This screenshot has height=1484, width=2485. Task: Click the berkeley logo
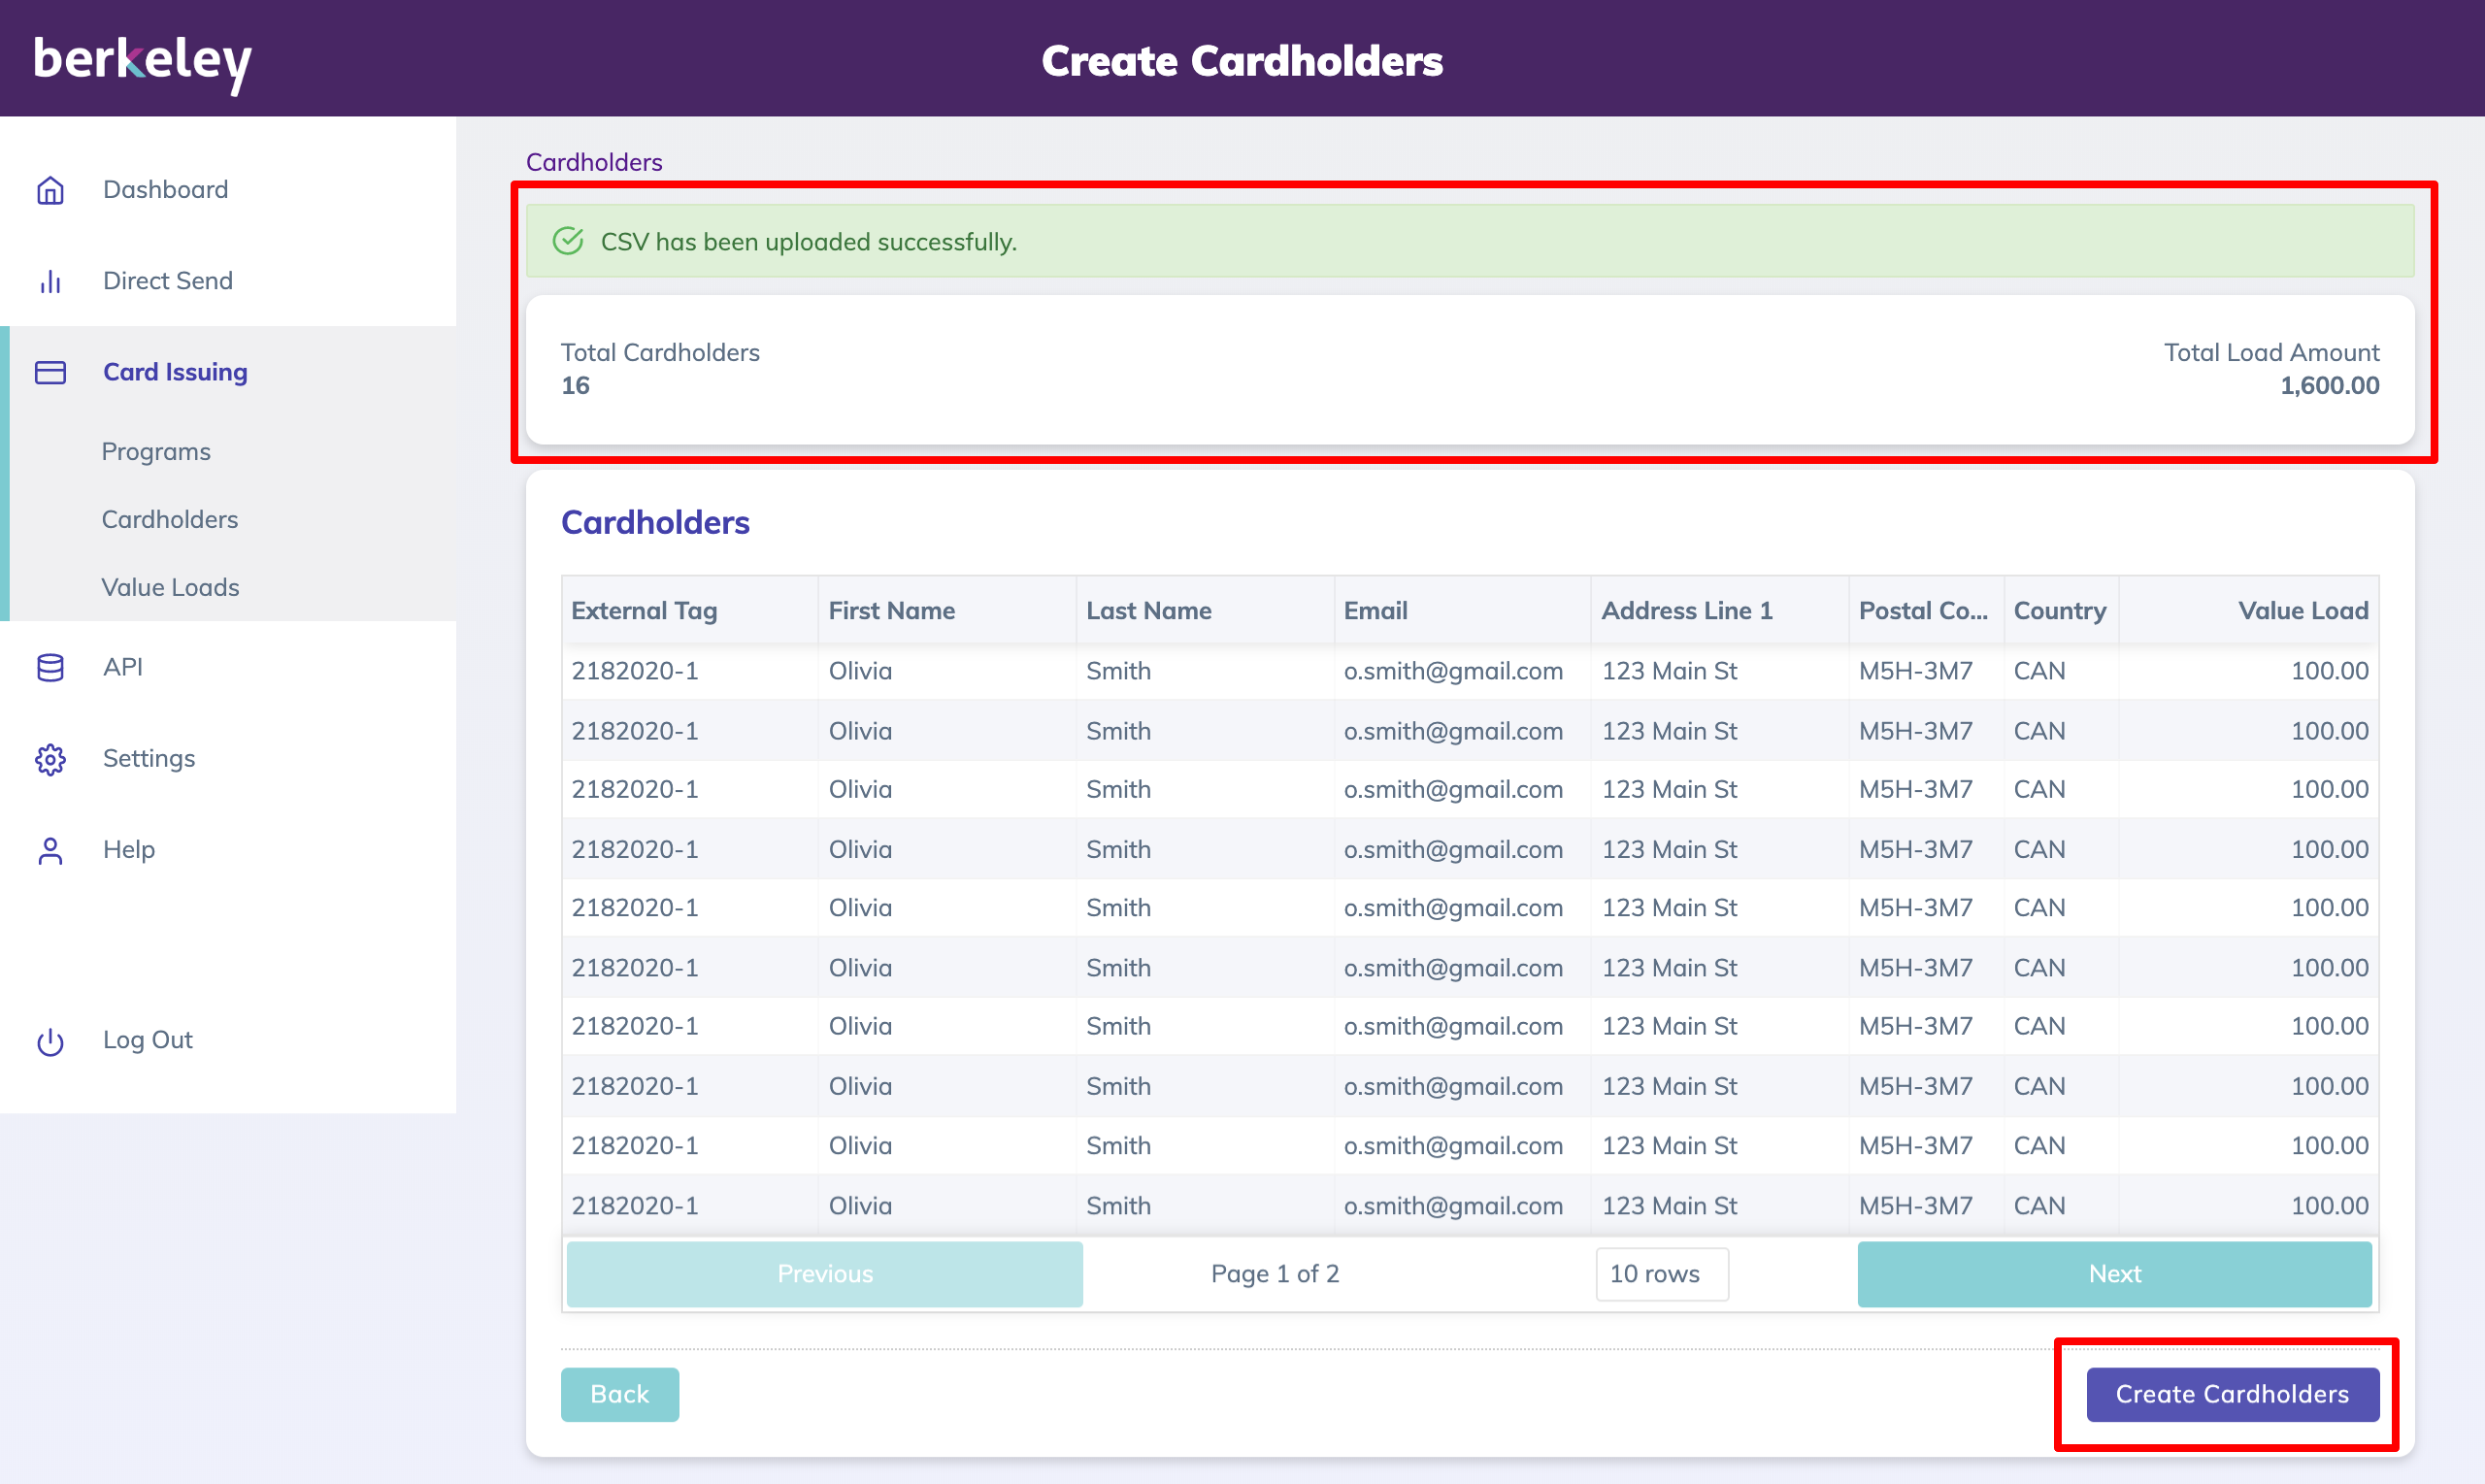click(142, 60)
